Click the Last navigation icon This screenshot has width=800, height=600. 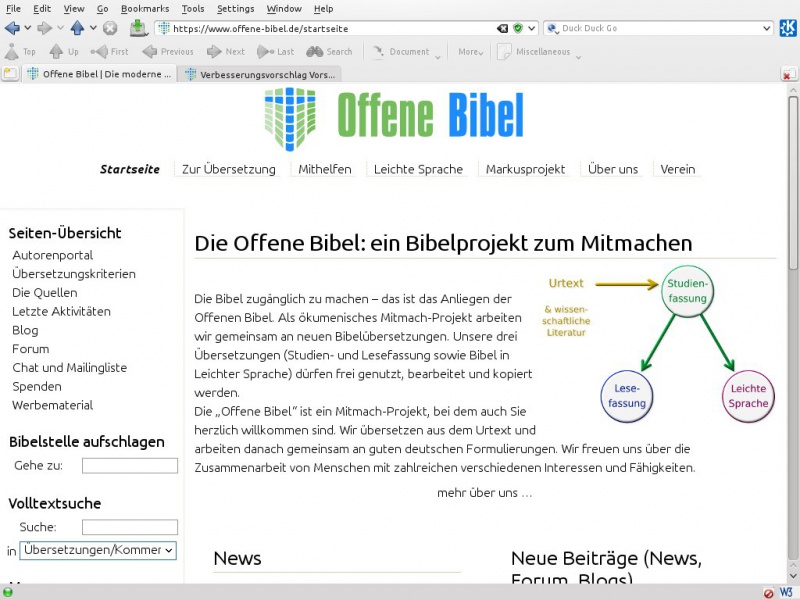266,51
